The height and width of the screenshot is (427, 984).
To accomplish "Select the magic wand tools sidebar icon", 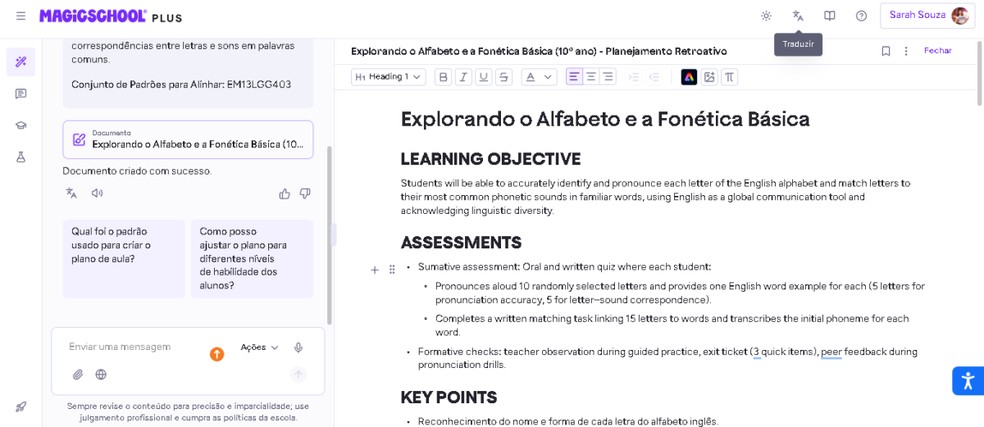I will (x=21, y=62).
